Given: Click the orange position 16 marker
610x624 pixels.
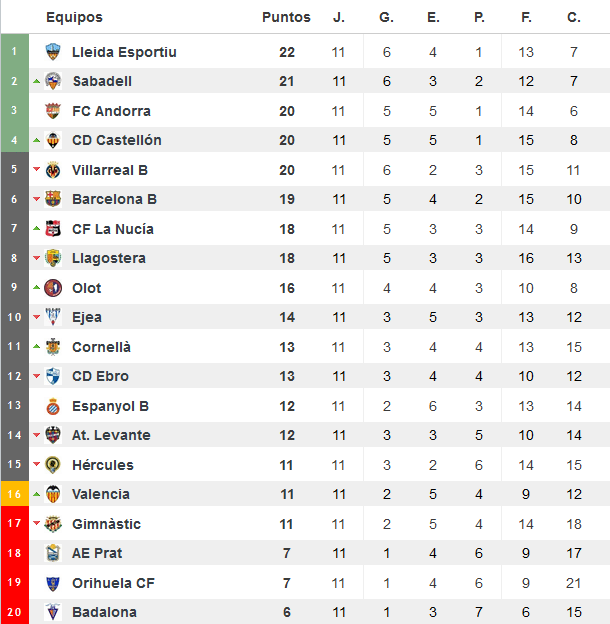Looking at the screenshot, I should tap(14, 494).
